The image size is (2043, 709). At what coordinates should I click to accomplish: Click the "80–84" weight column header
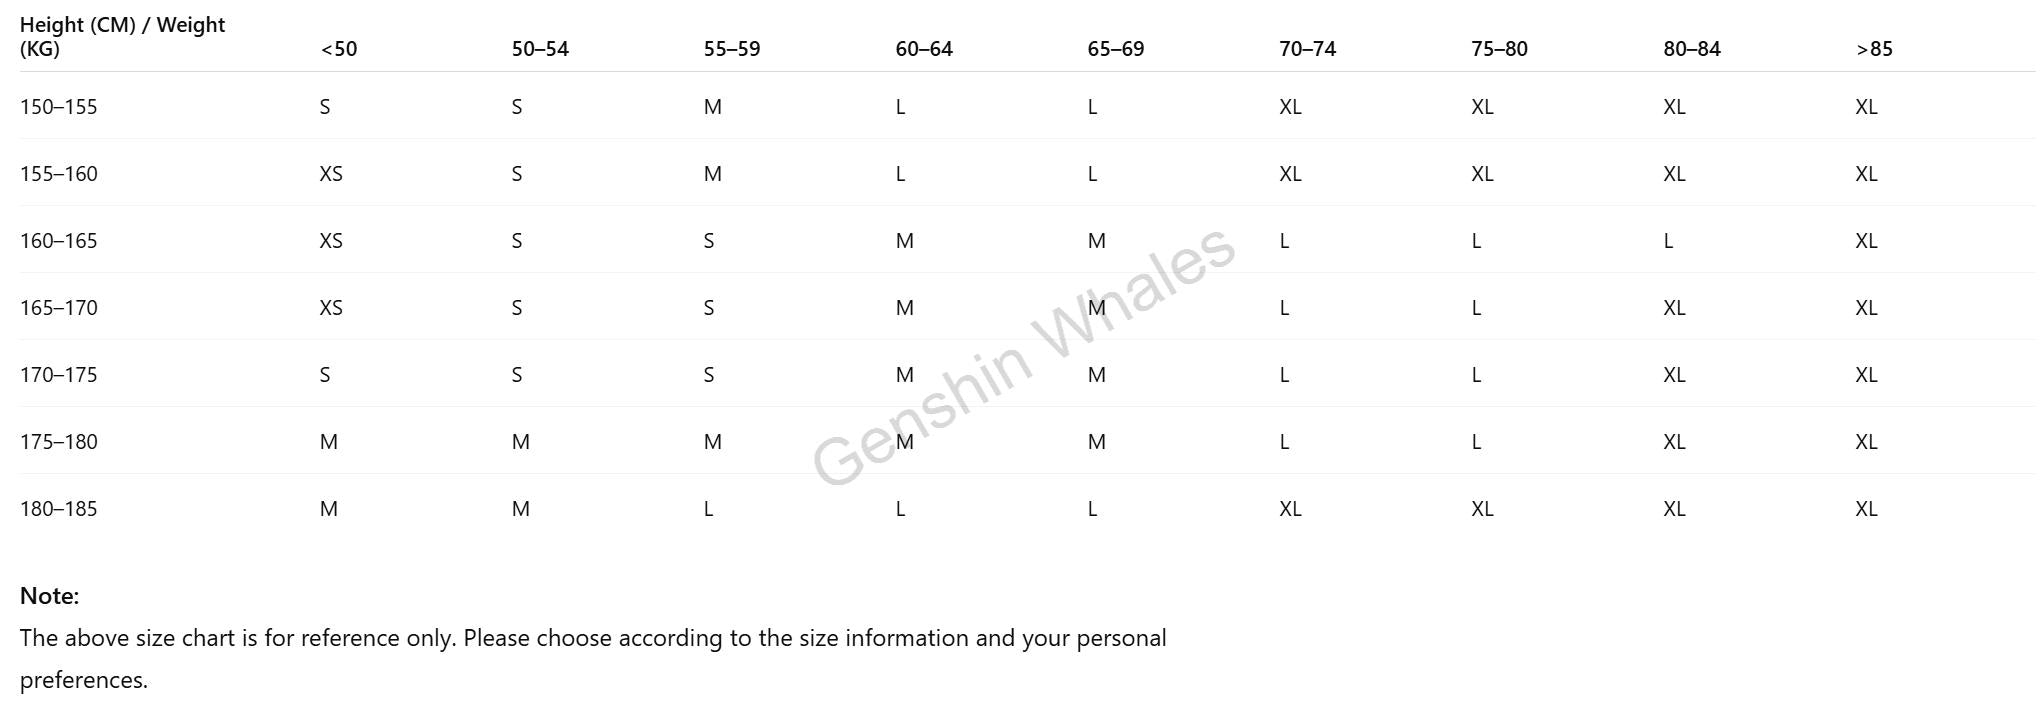(1692, 49)
